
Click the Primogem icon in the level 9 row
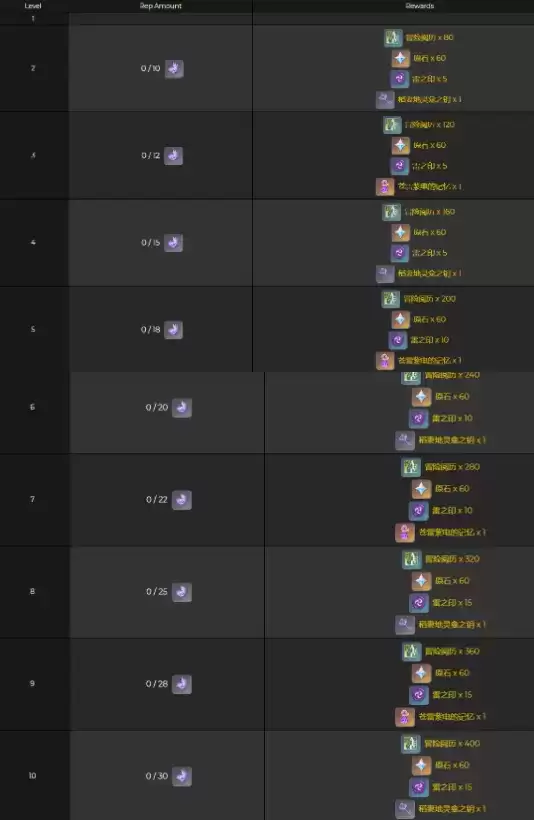click(421, 673)
